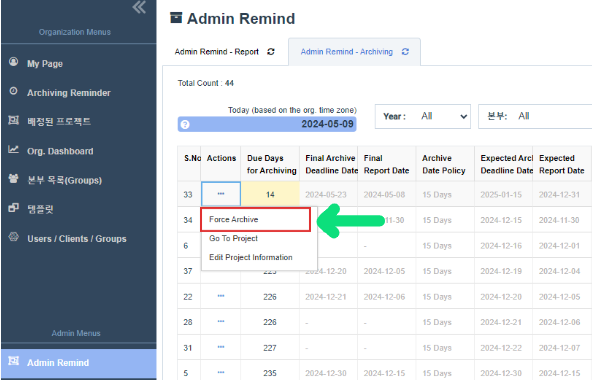Click the Groups people icon

(14, 178)
